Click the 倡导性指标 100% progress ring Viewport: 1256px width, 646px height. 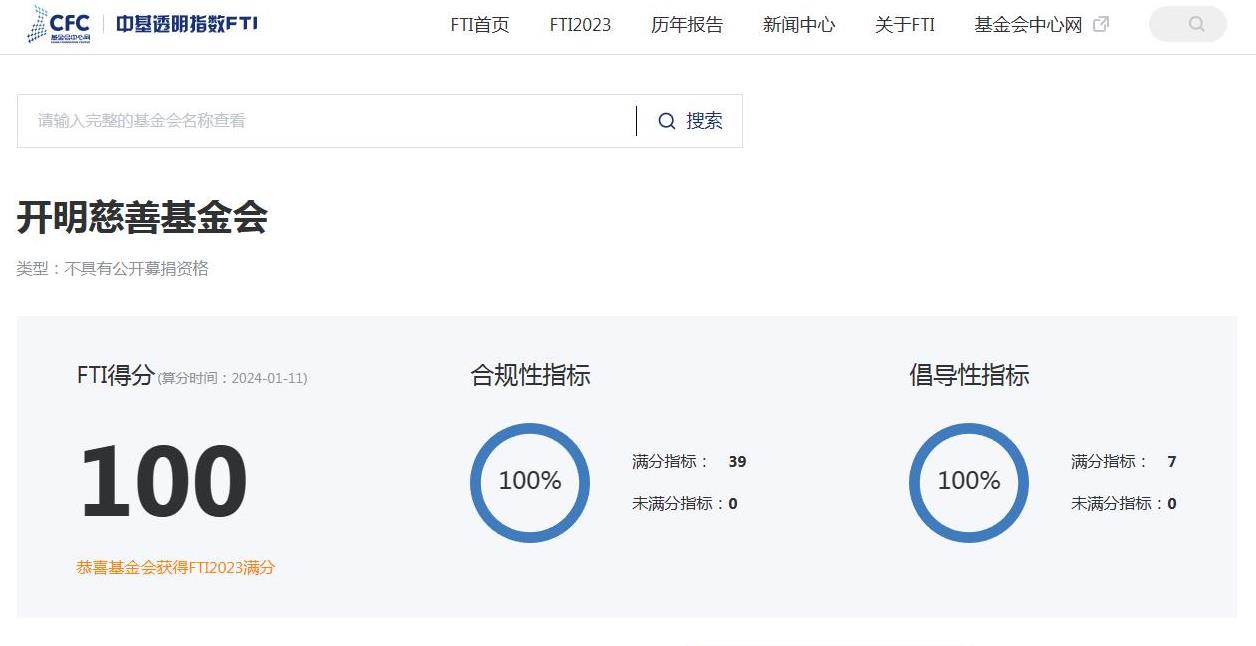click(x=969, y=482)
